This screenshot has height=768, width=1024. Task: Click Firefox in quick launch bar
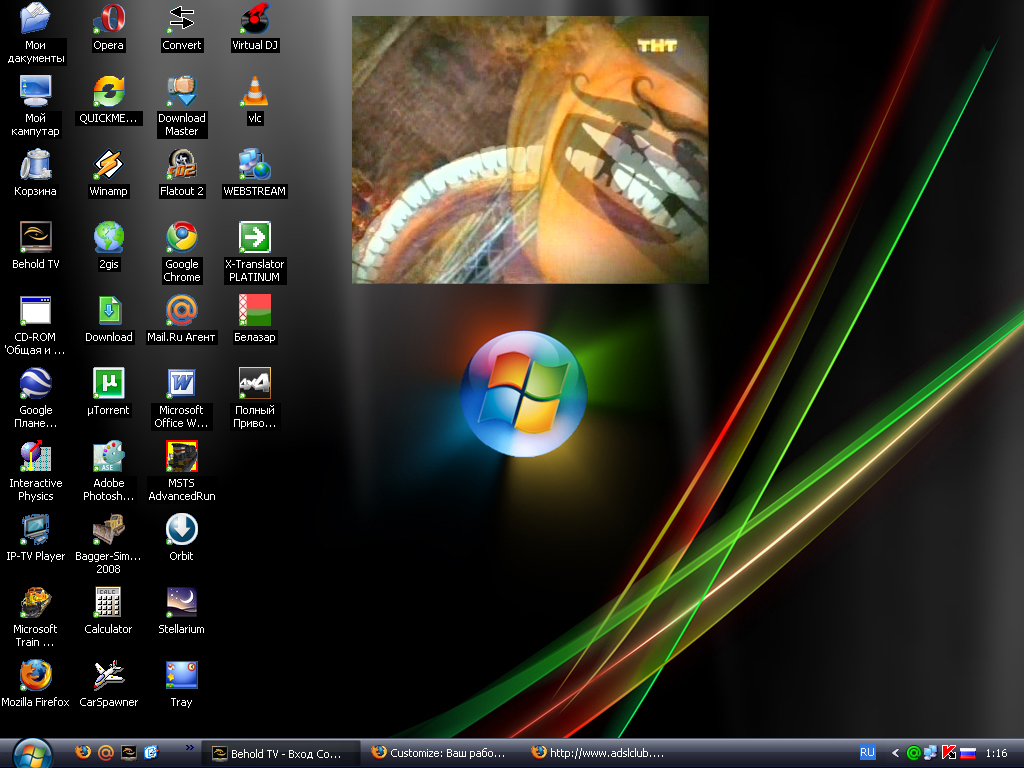tap(83, 752)
